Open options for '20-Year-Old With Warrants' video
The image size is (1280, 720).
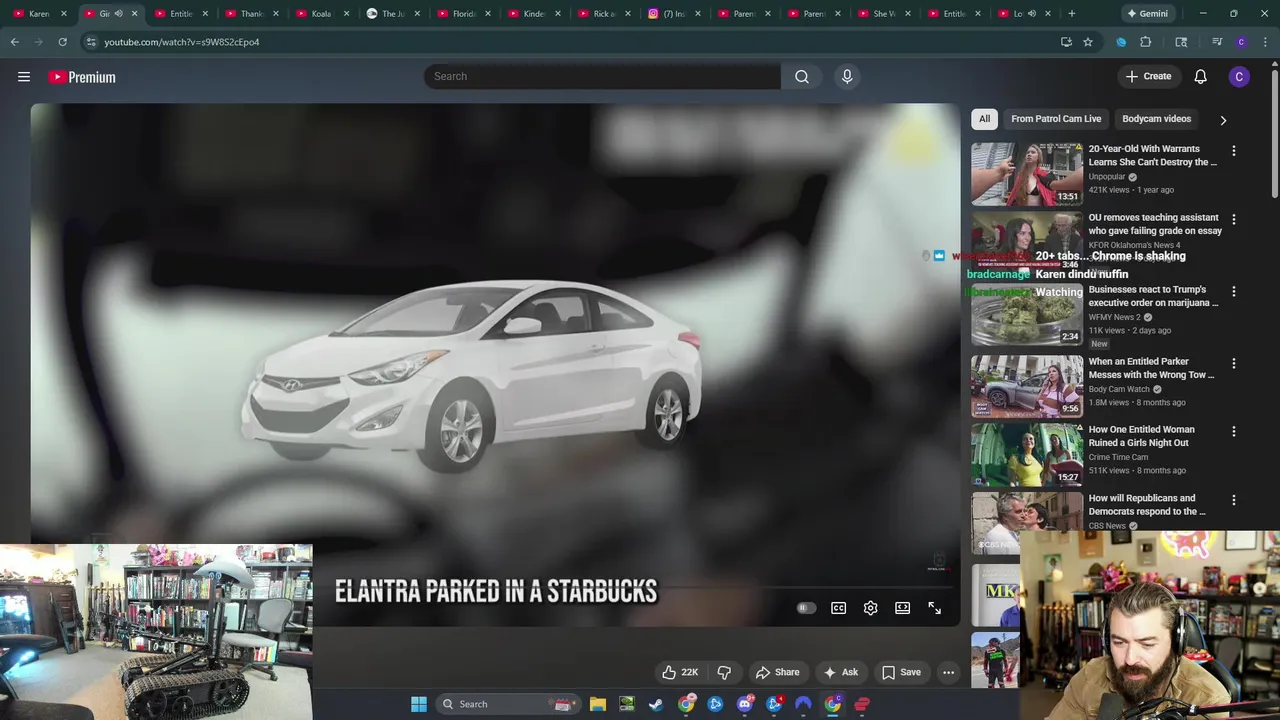[1233, 151]
